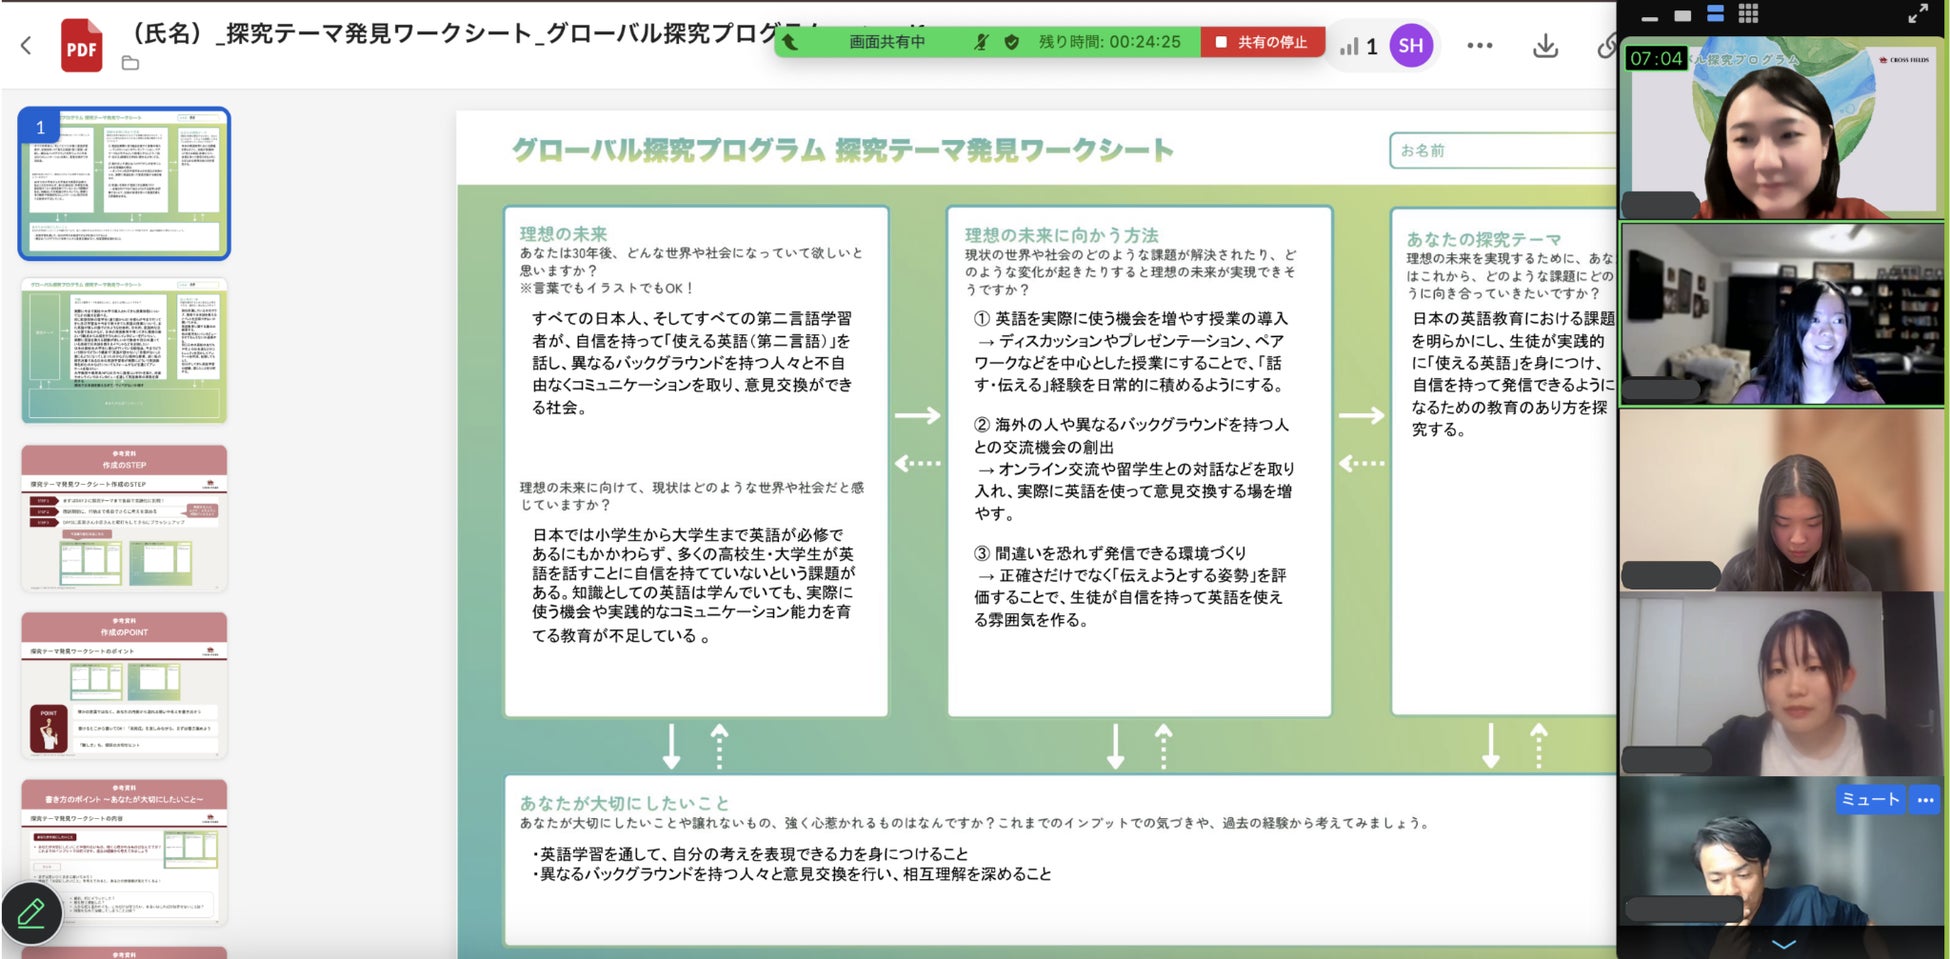
Task: Copy the share link with the chain icon
Action: tap(1606, 46)
